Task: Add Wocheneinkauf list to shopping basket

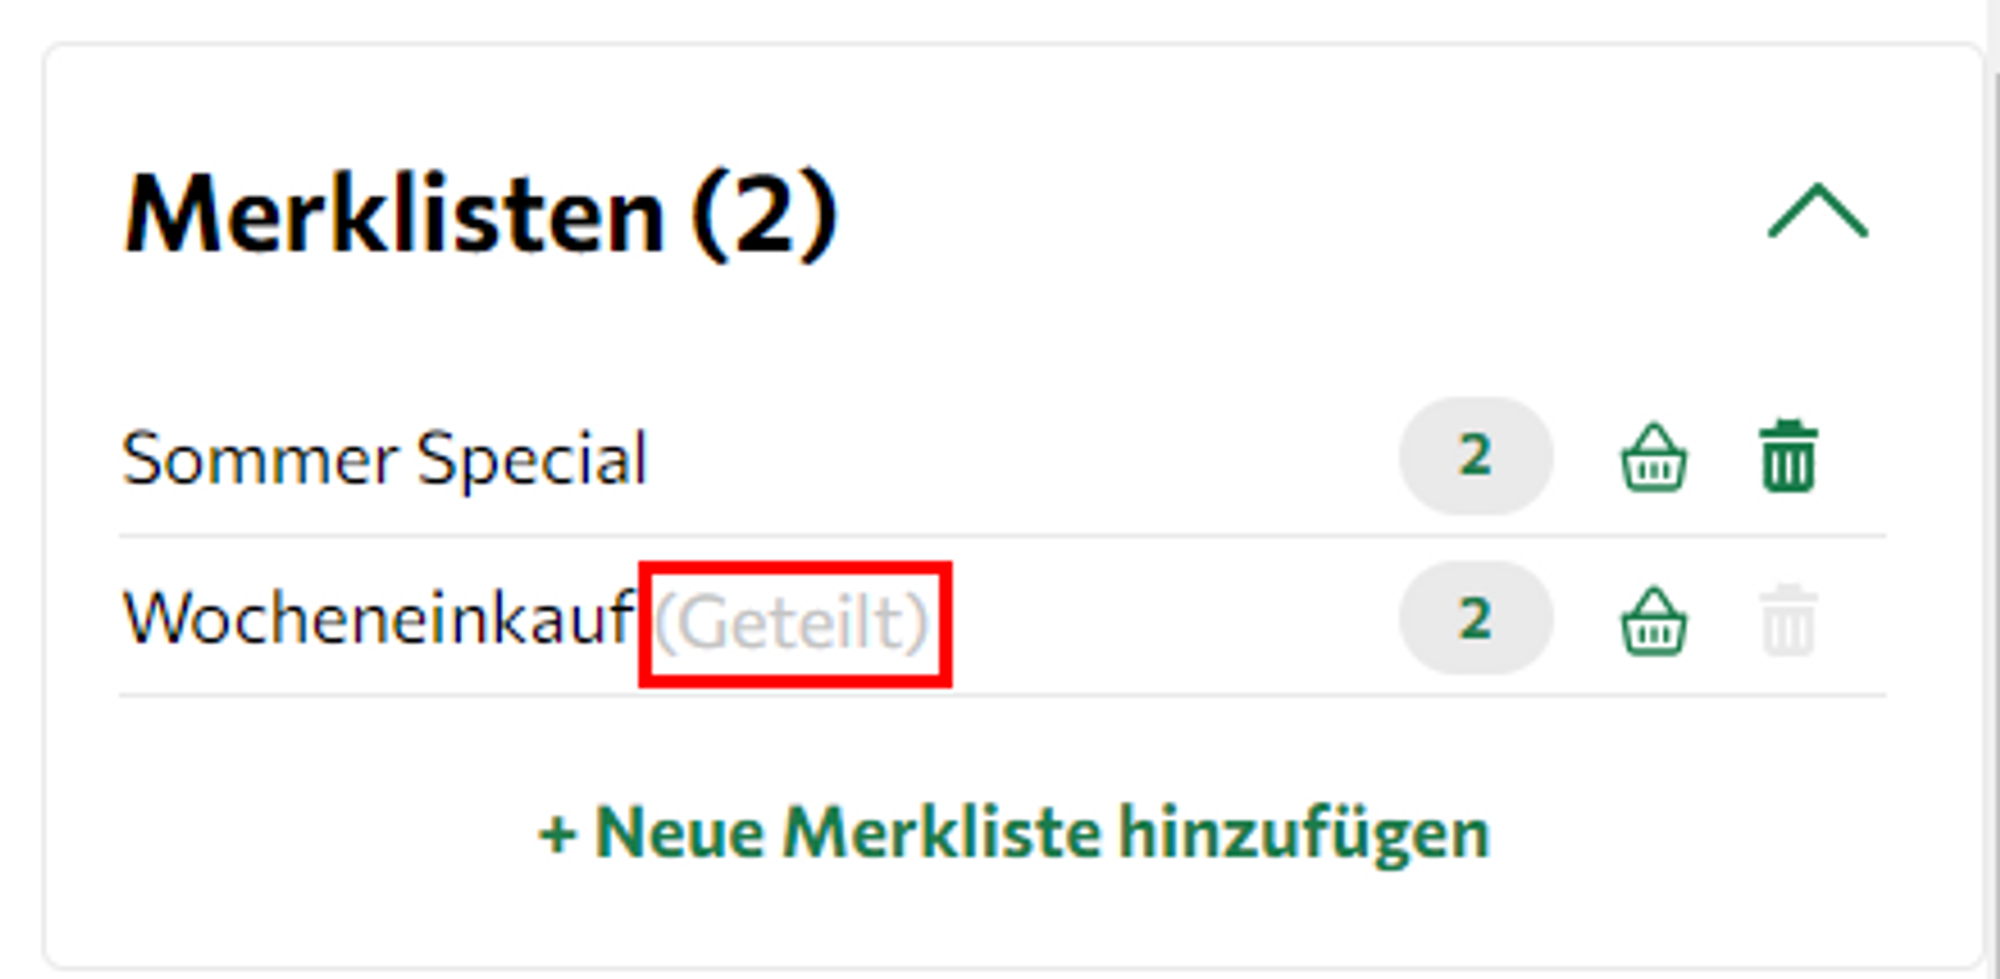Action: click(x=1653, y=620)
